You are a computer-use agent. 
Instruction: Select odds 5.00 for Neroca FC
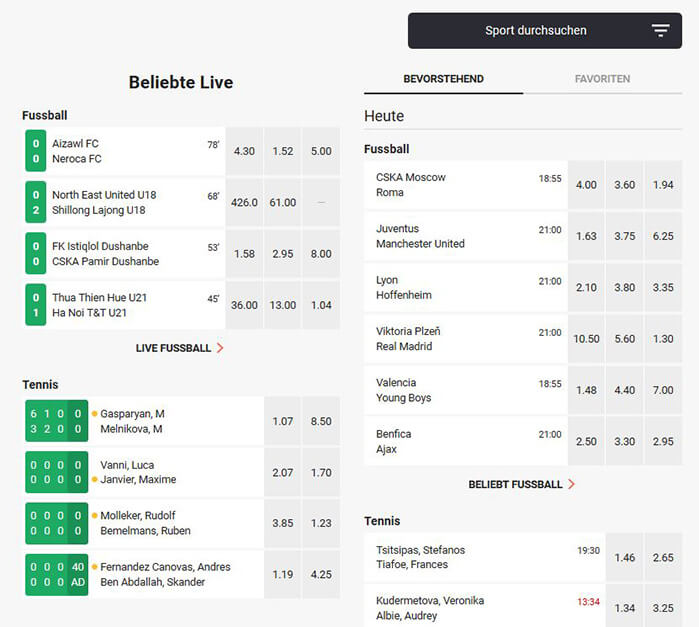click(321, 151)
